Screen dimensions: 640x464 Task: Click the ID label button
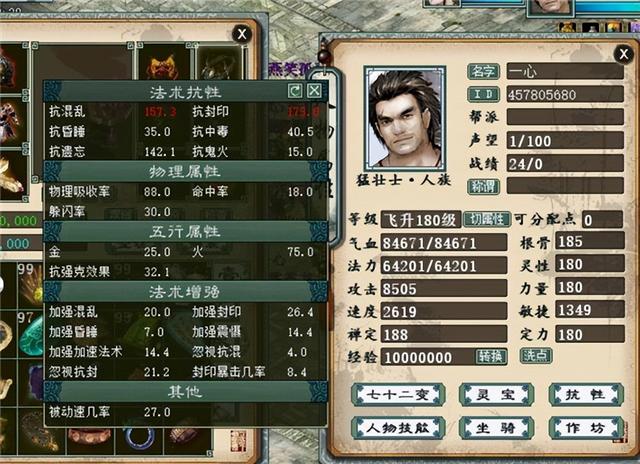484,94
